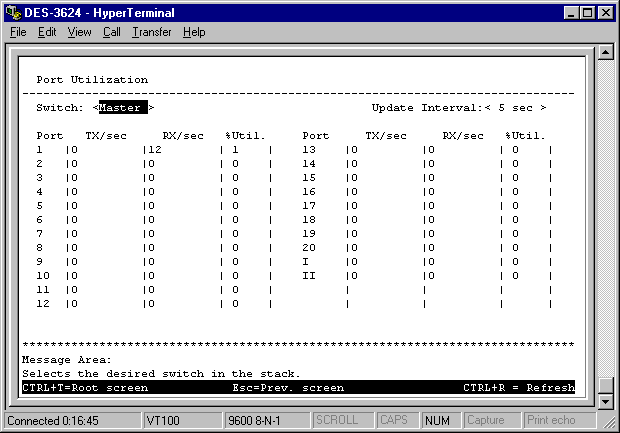Open the Edit menu

pos(47,32)
